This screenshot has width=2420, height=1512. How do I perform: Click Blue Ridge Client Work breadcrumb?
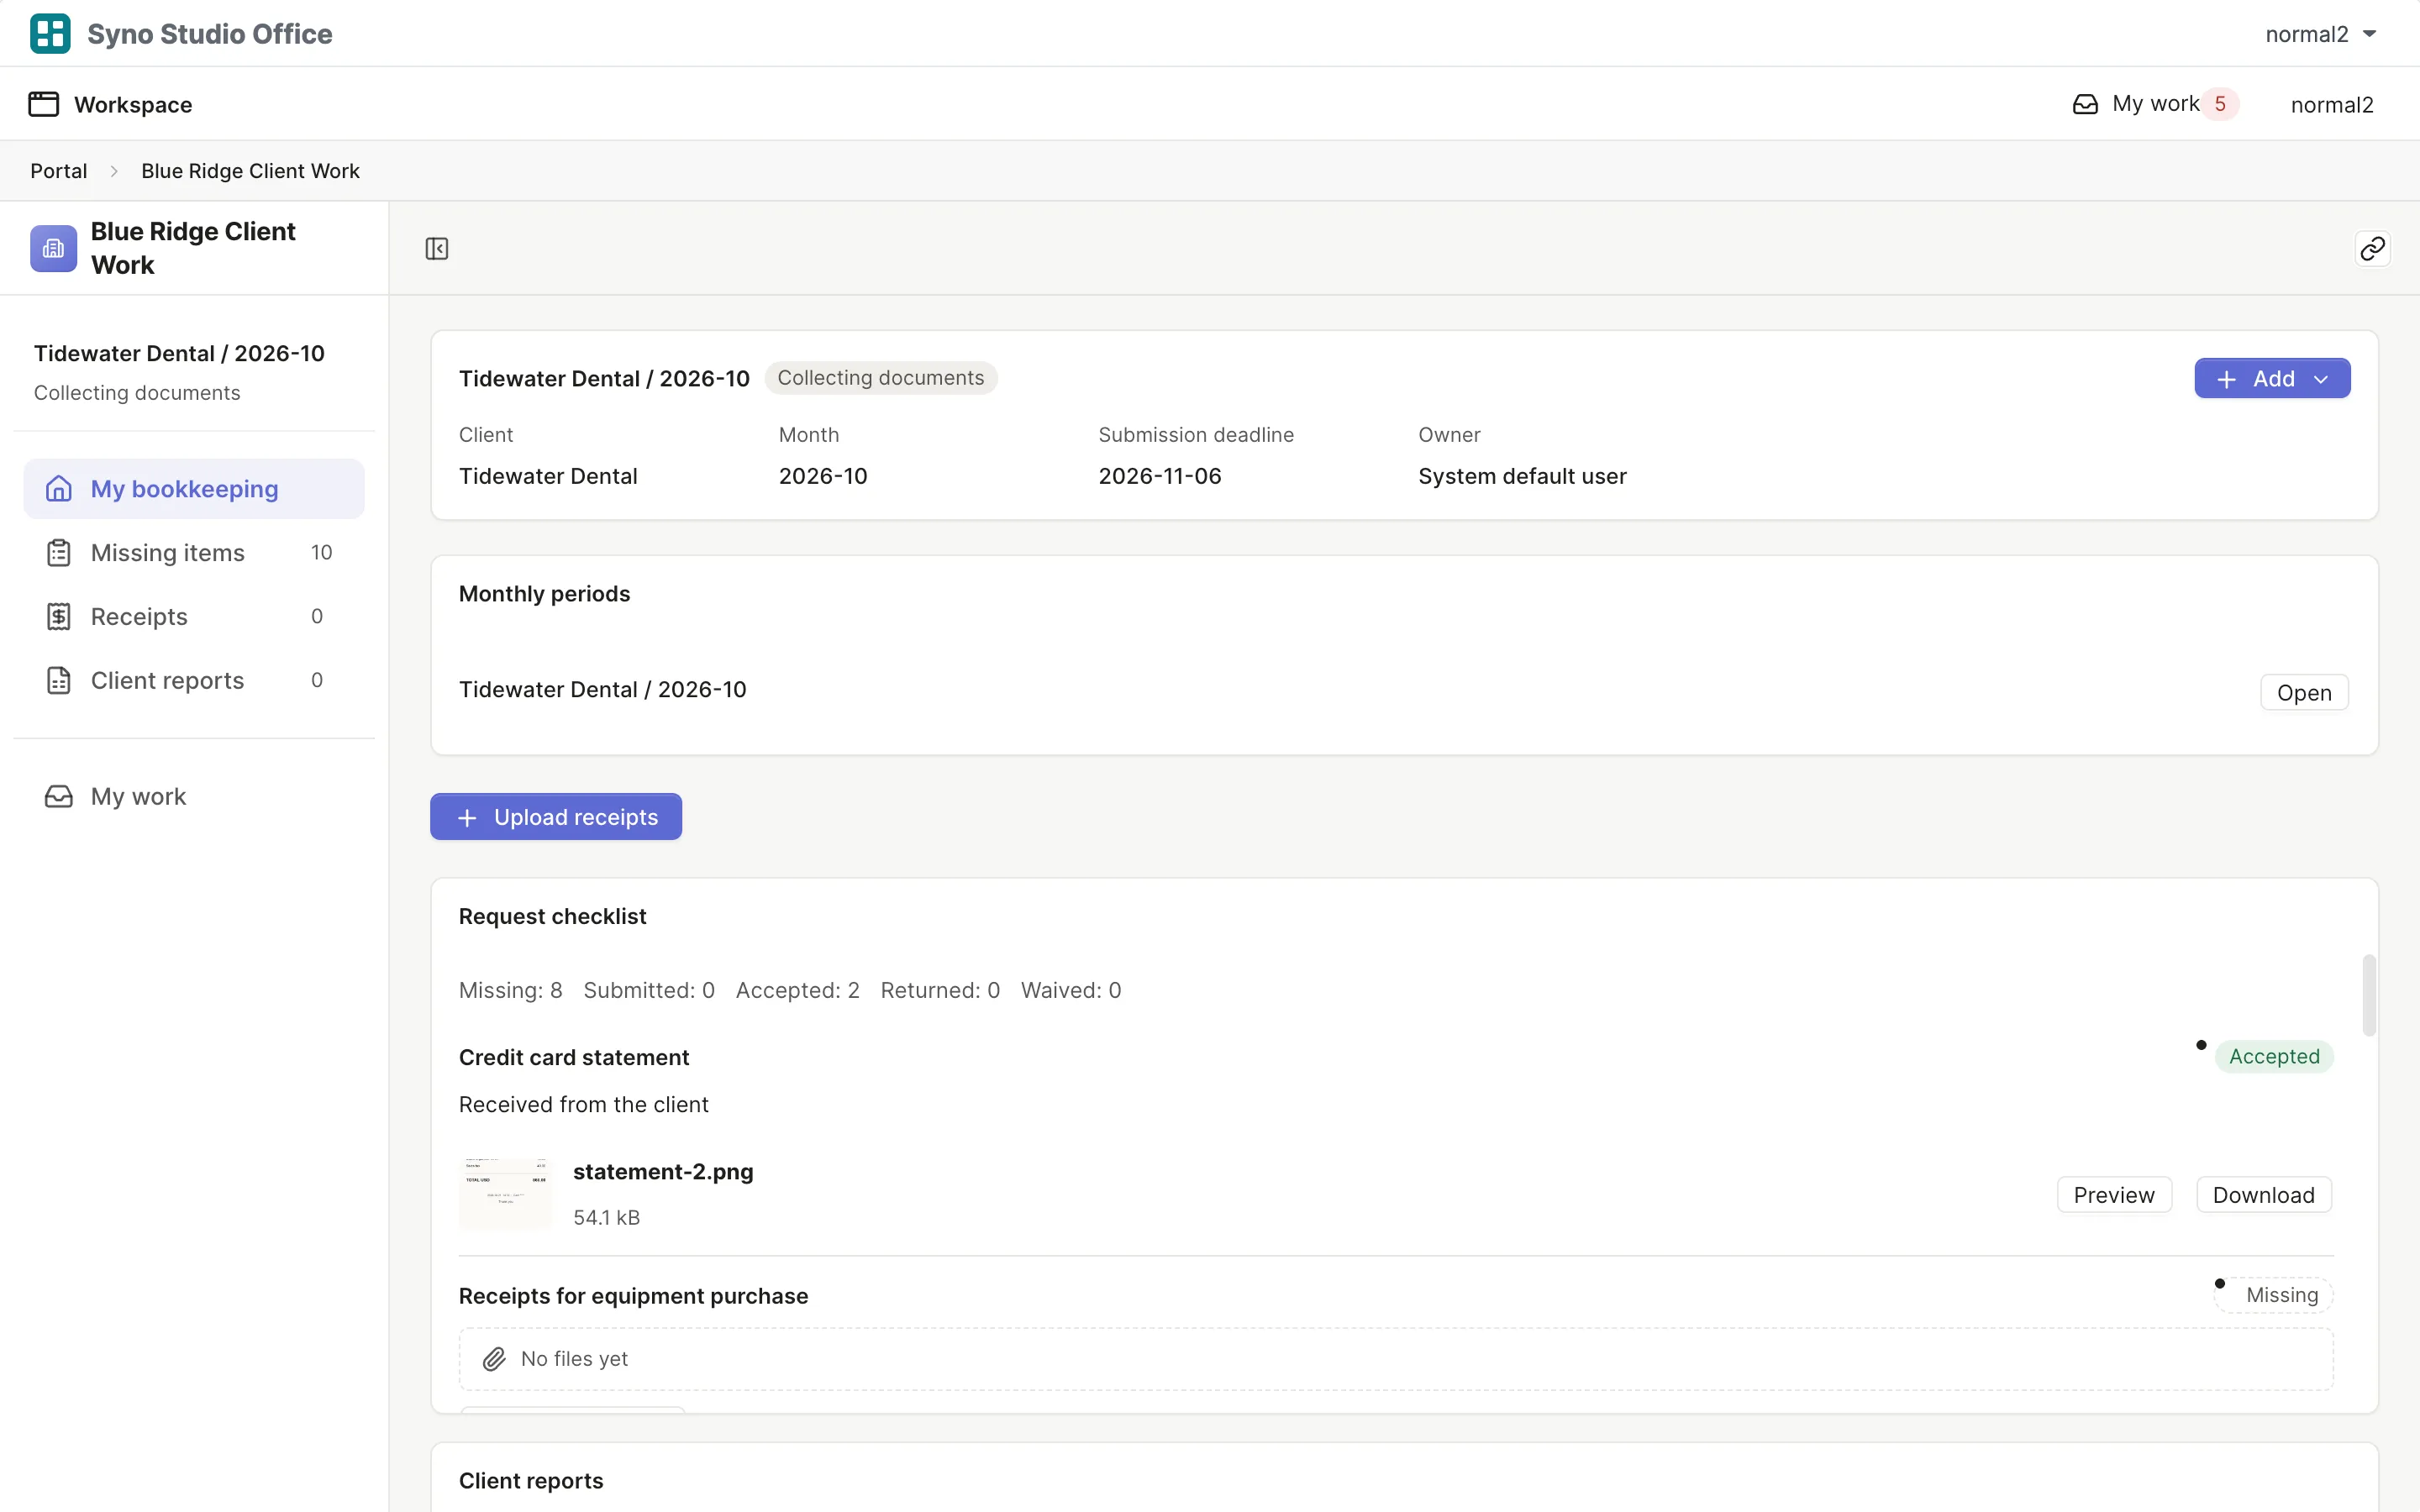pyautogui.click(x=250, y=171)
